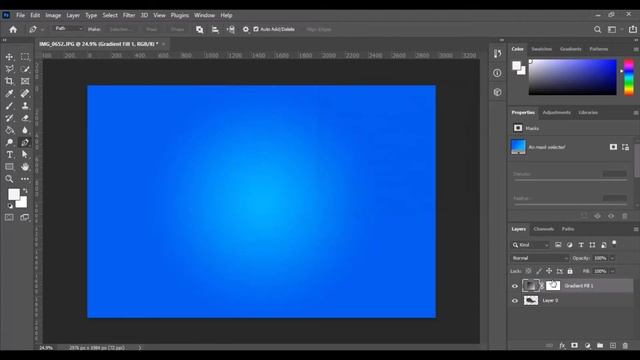Open the workspace switcher icon dropdown

click(615, 29)
